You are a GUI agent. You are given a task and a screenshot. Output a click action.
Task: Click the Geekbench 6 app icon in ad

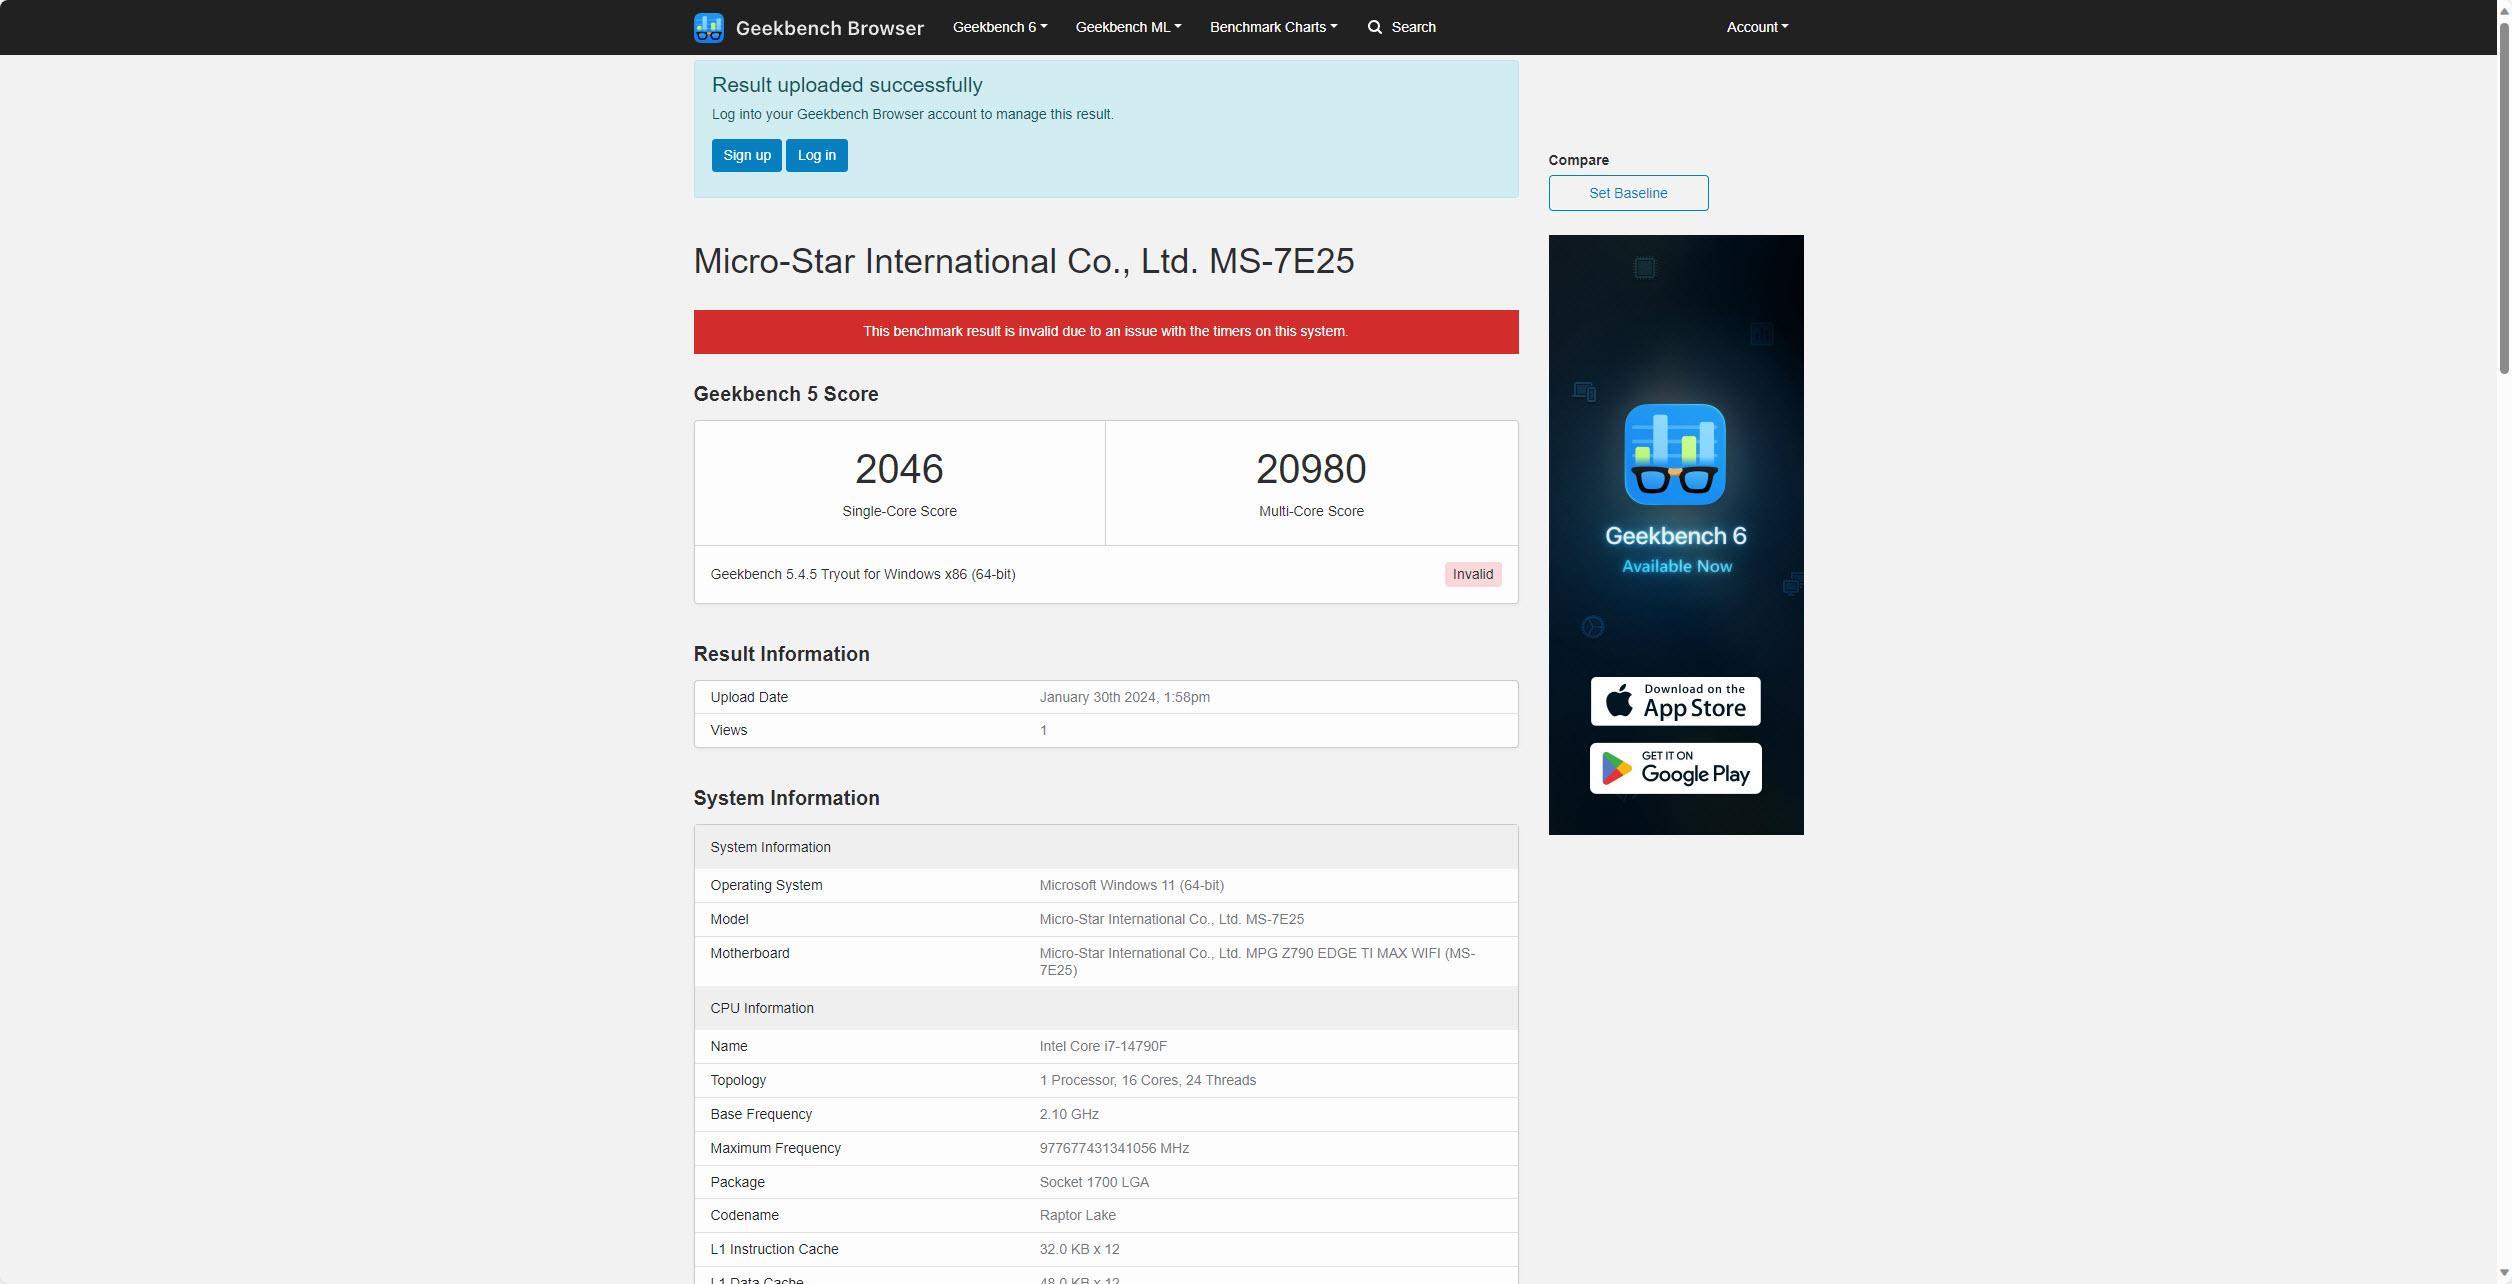(x=1675, y=454)
